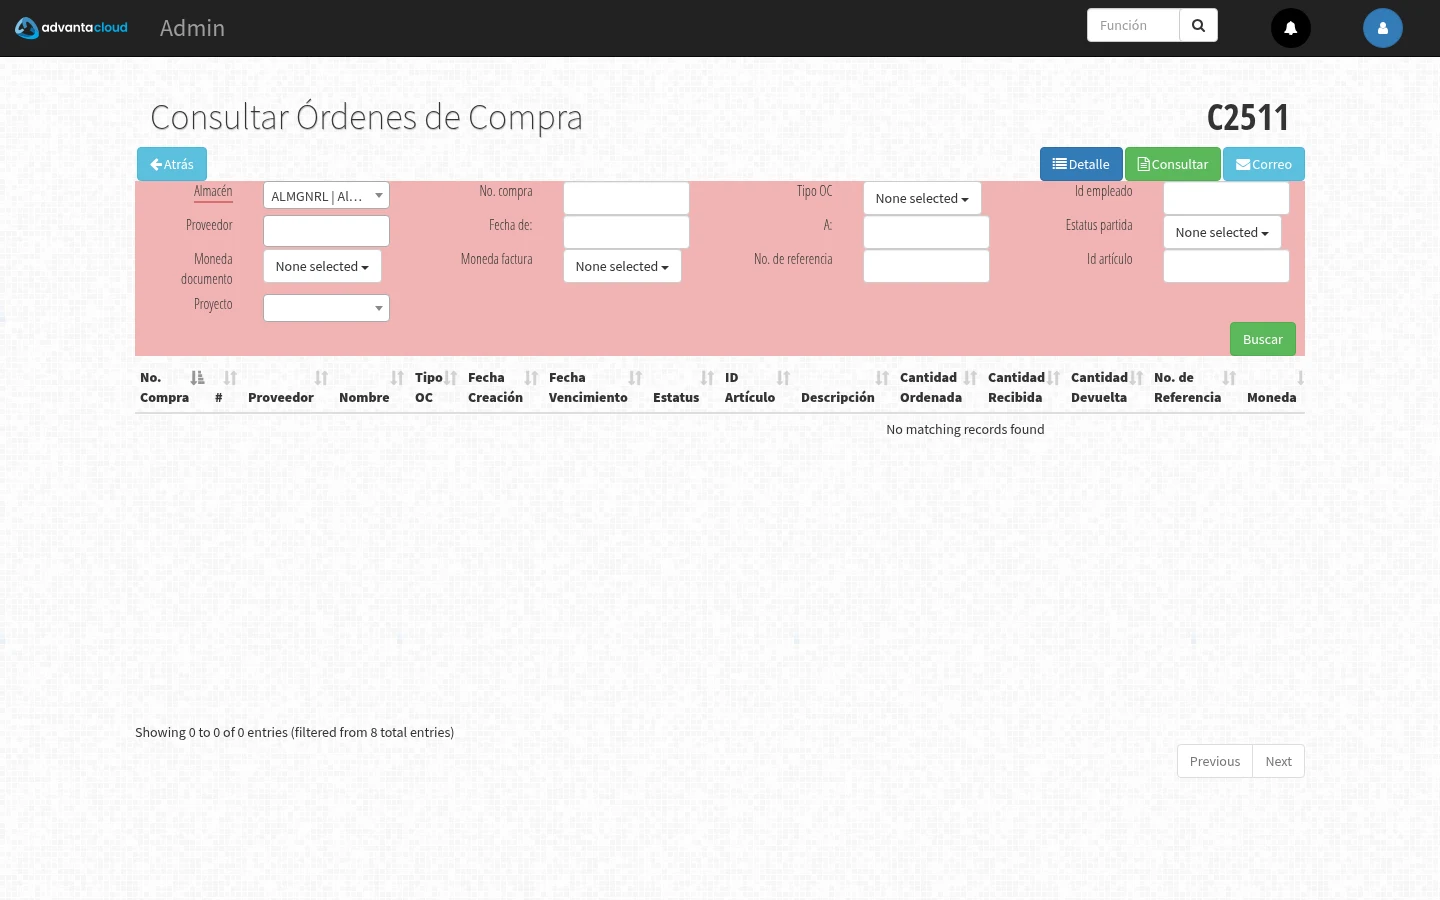Click the C2511 code text
Screen dimensions: 1440x900
point(1248,118)
